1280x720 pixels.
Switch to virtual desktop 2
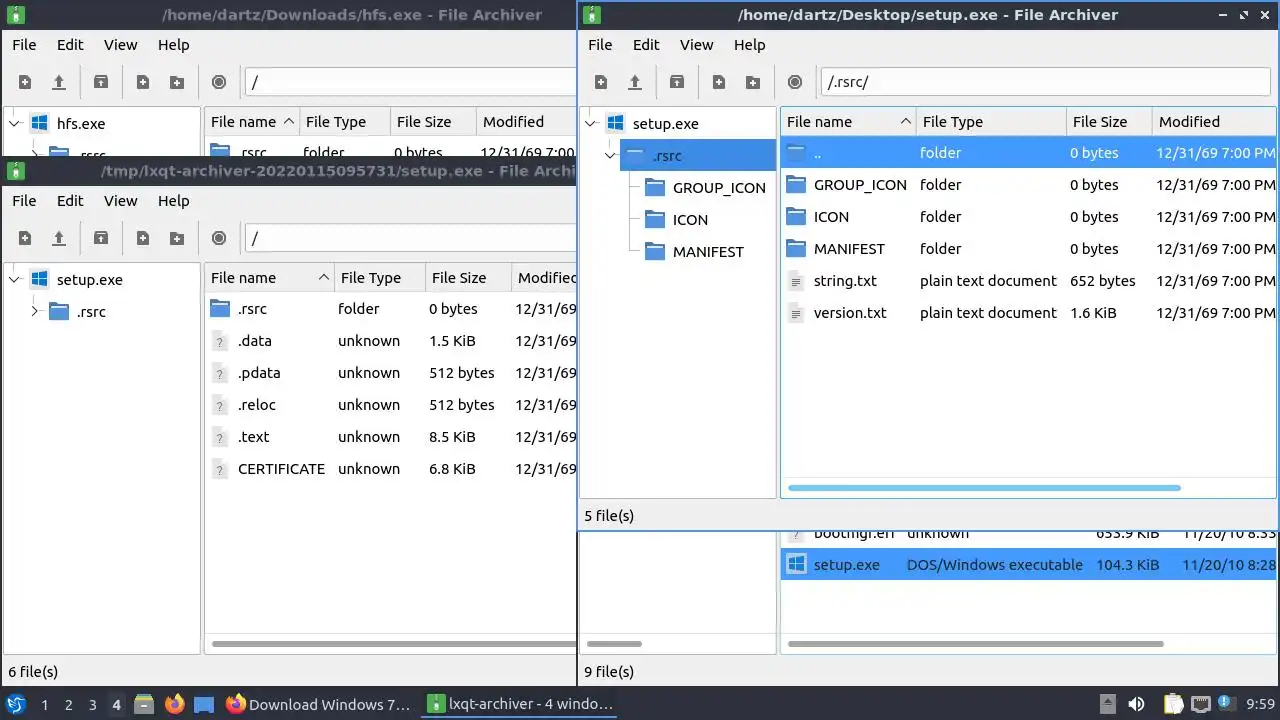68,704
